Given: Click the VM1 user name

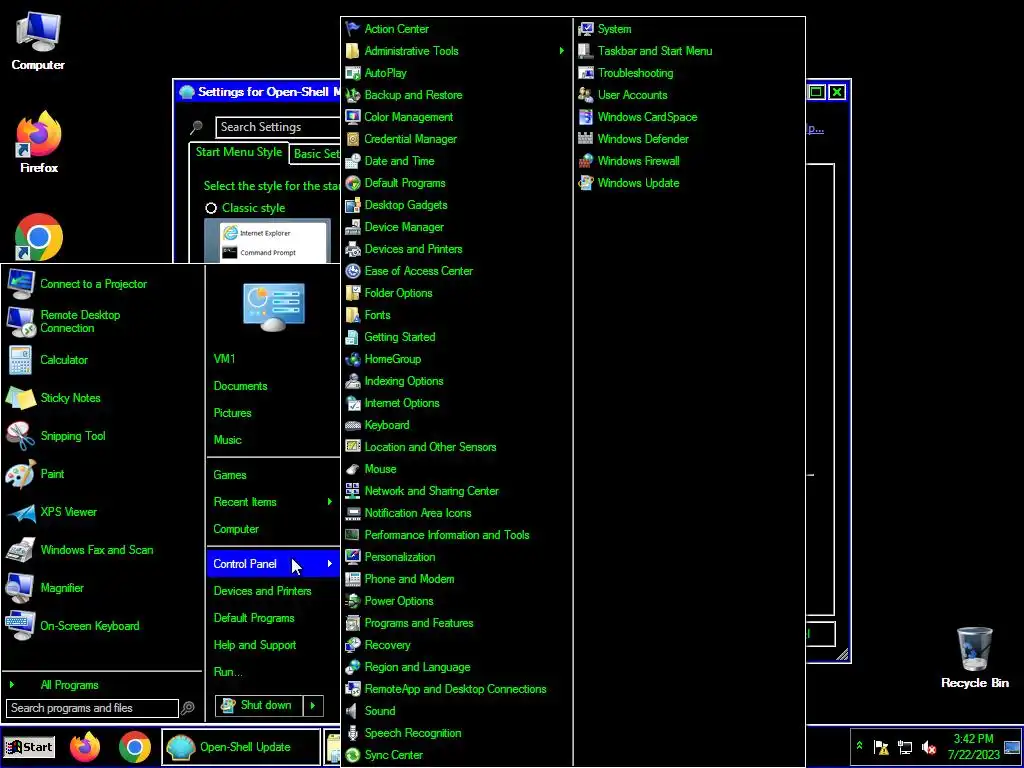Looking at the screenshot, I should (224, 359).
